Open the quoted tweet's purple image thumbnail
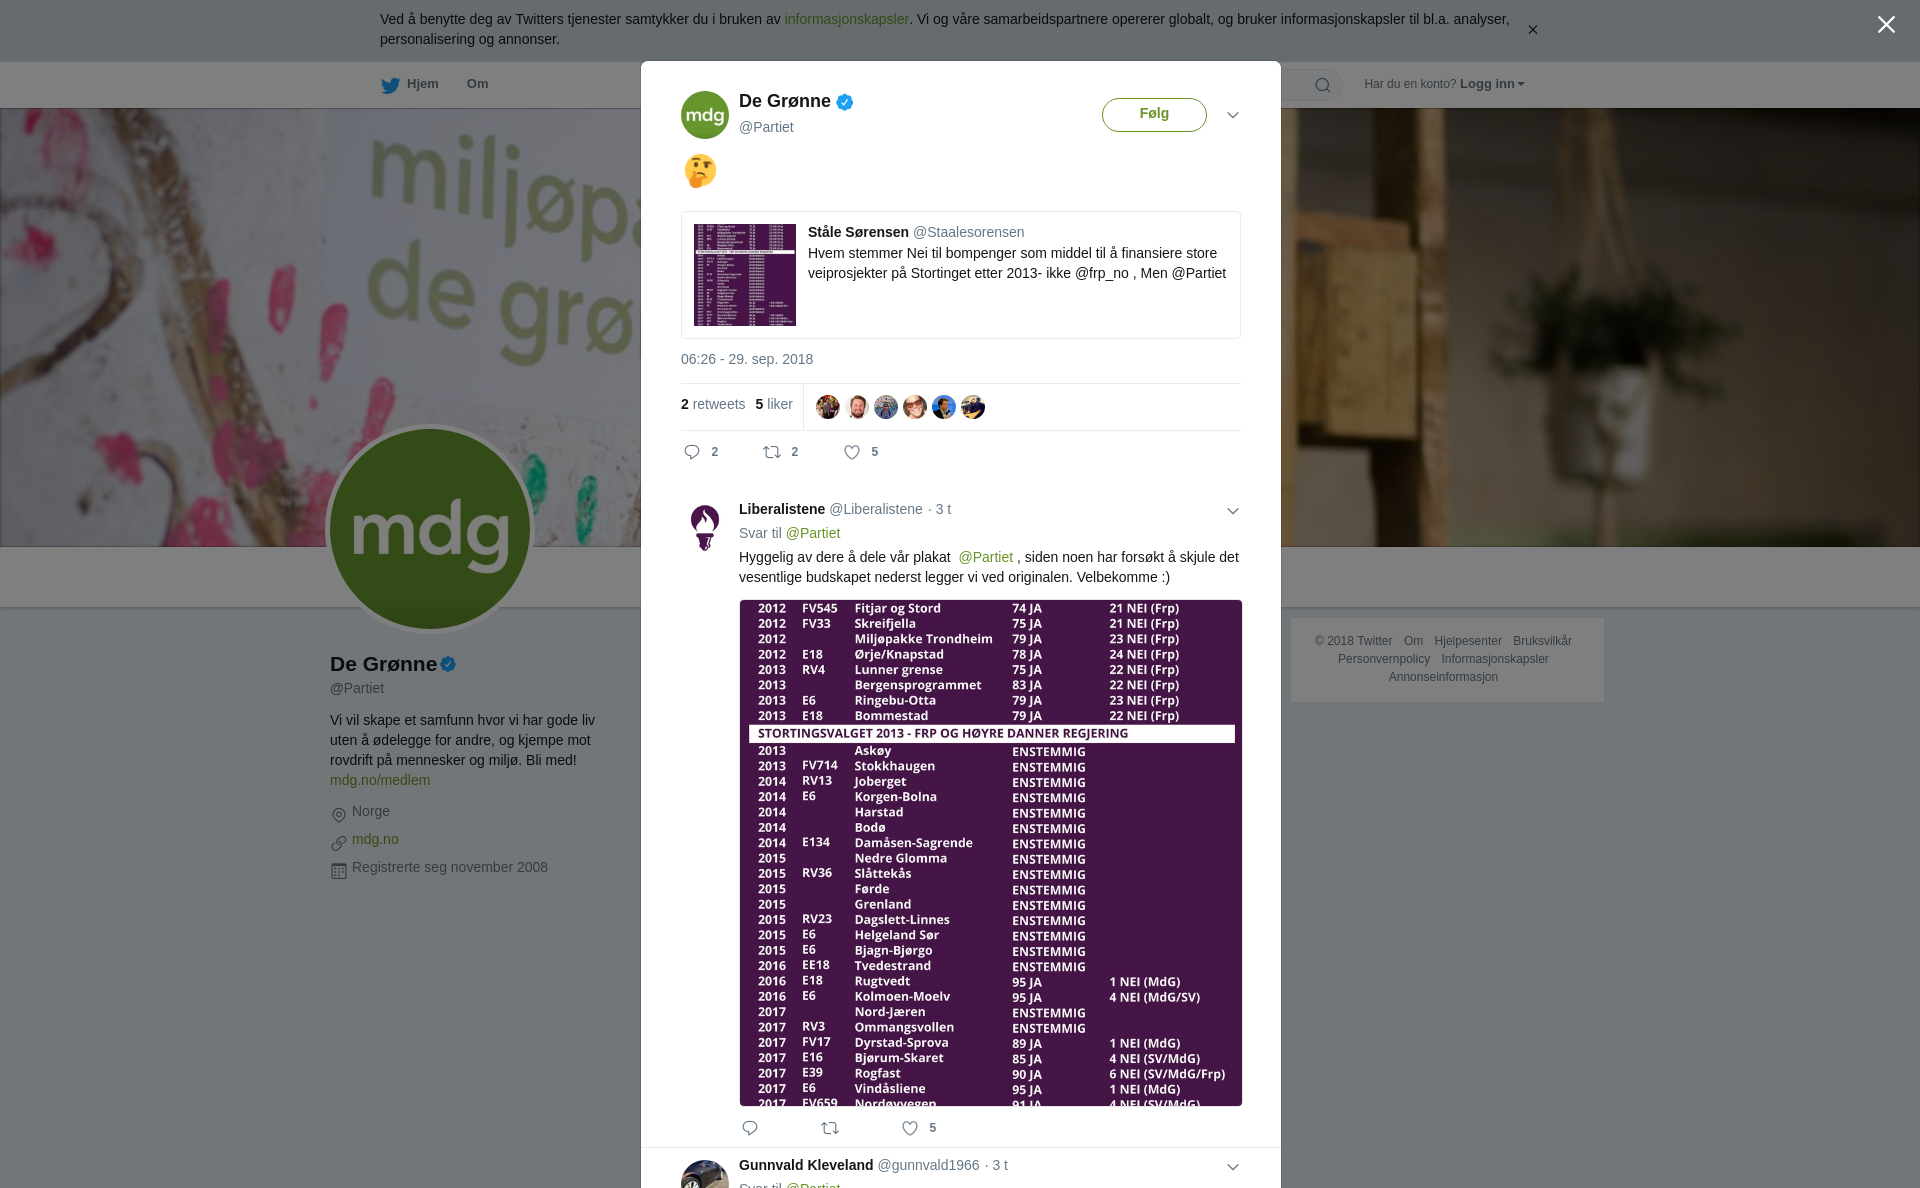This screenshot has width=1920, height=1188. coord(745,275)
